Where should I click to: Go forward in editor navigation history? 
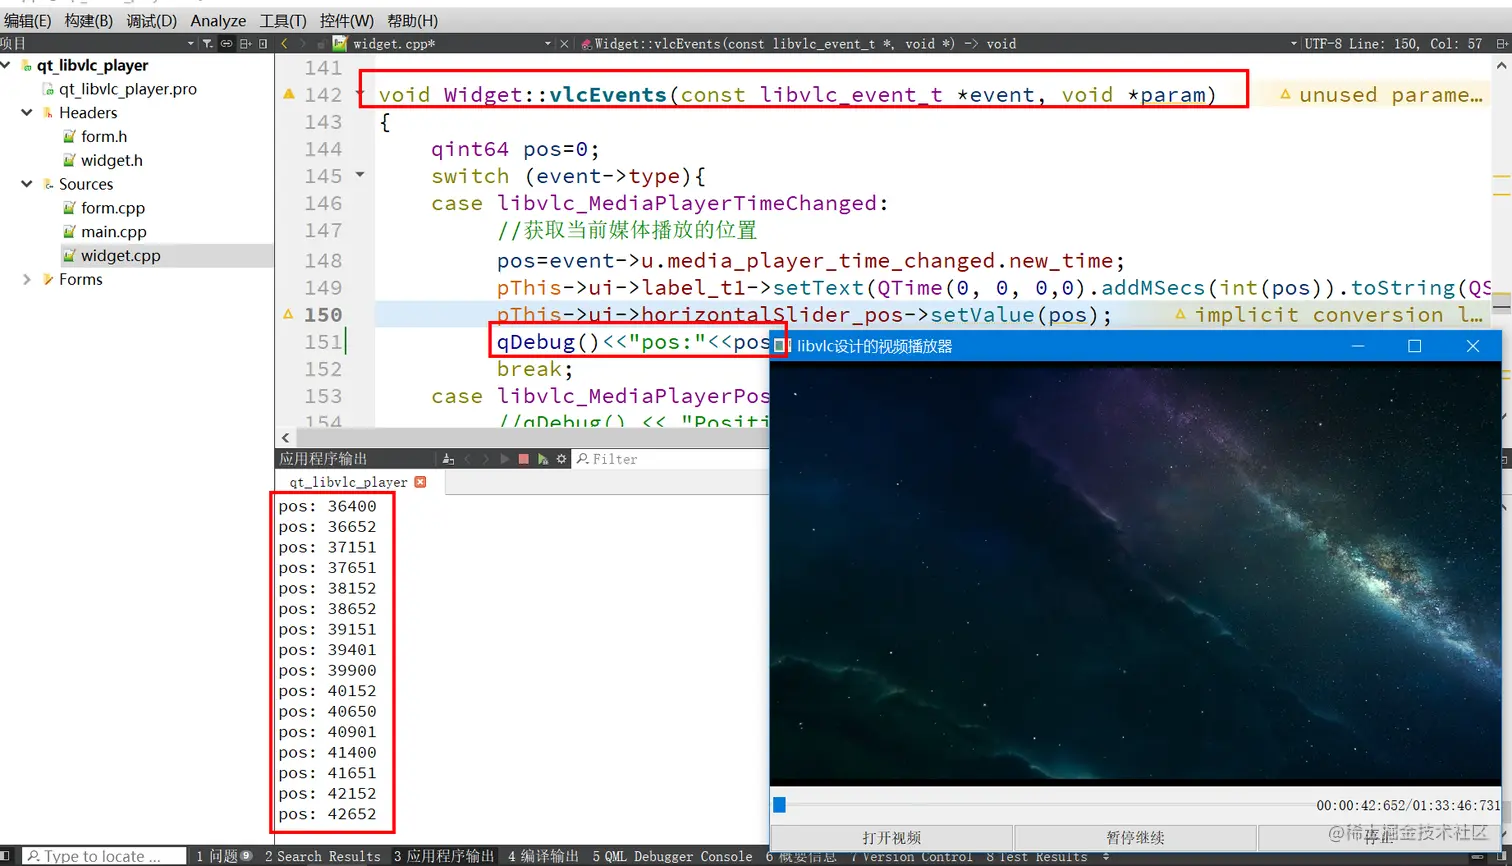303,44
